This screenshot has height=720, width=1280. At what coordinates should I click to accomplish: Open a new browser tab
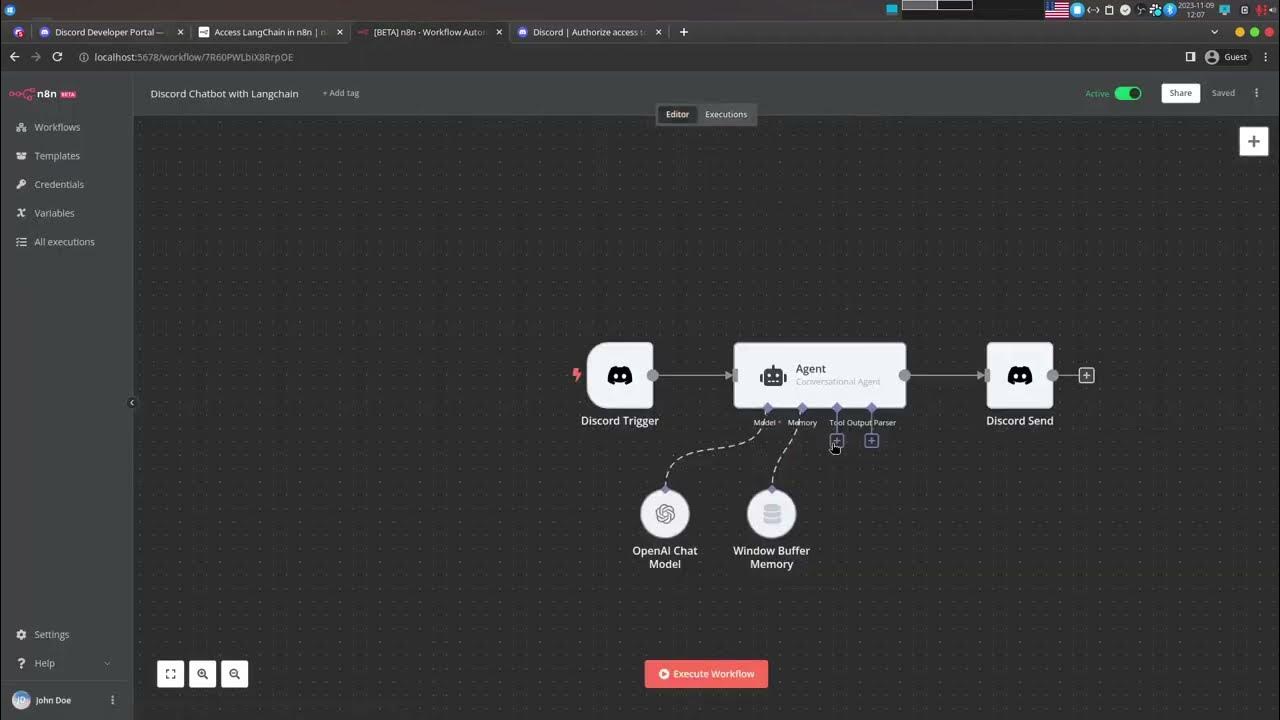[x=684, y=32]
